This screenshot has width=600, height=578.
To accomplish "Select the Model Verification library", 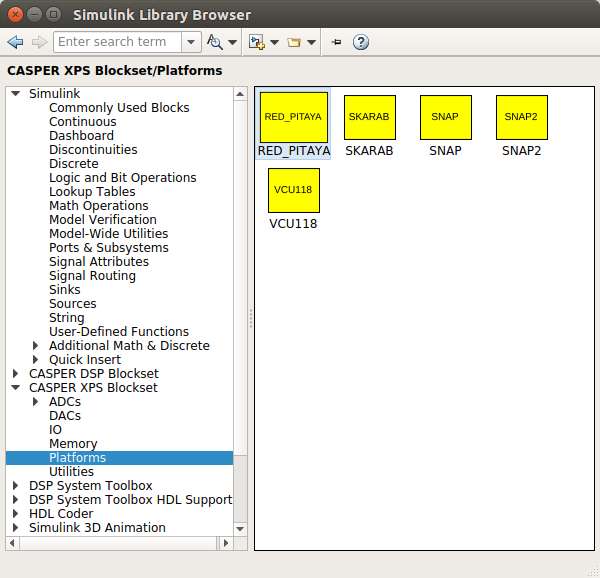I will 103,220.
